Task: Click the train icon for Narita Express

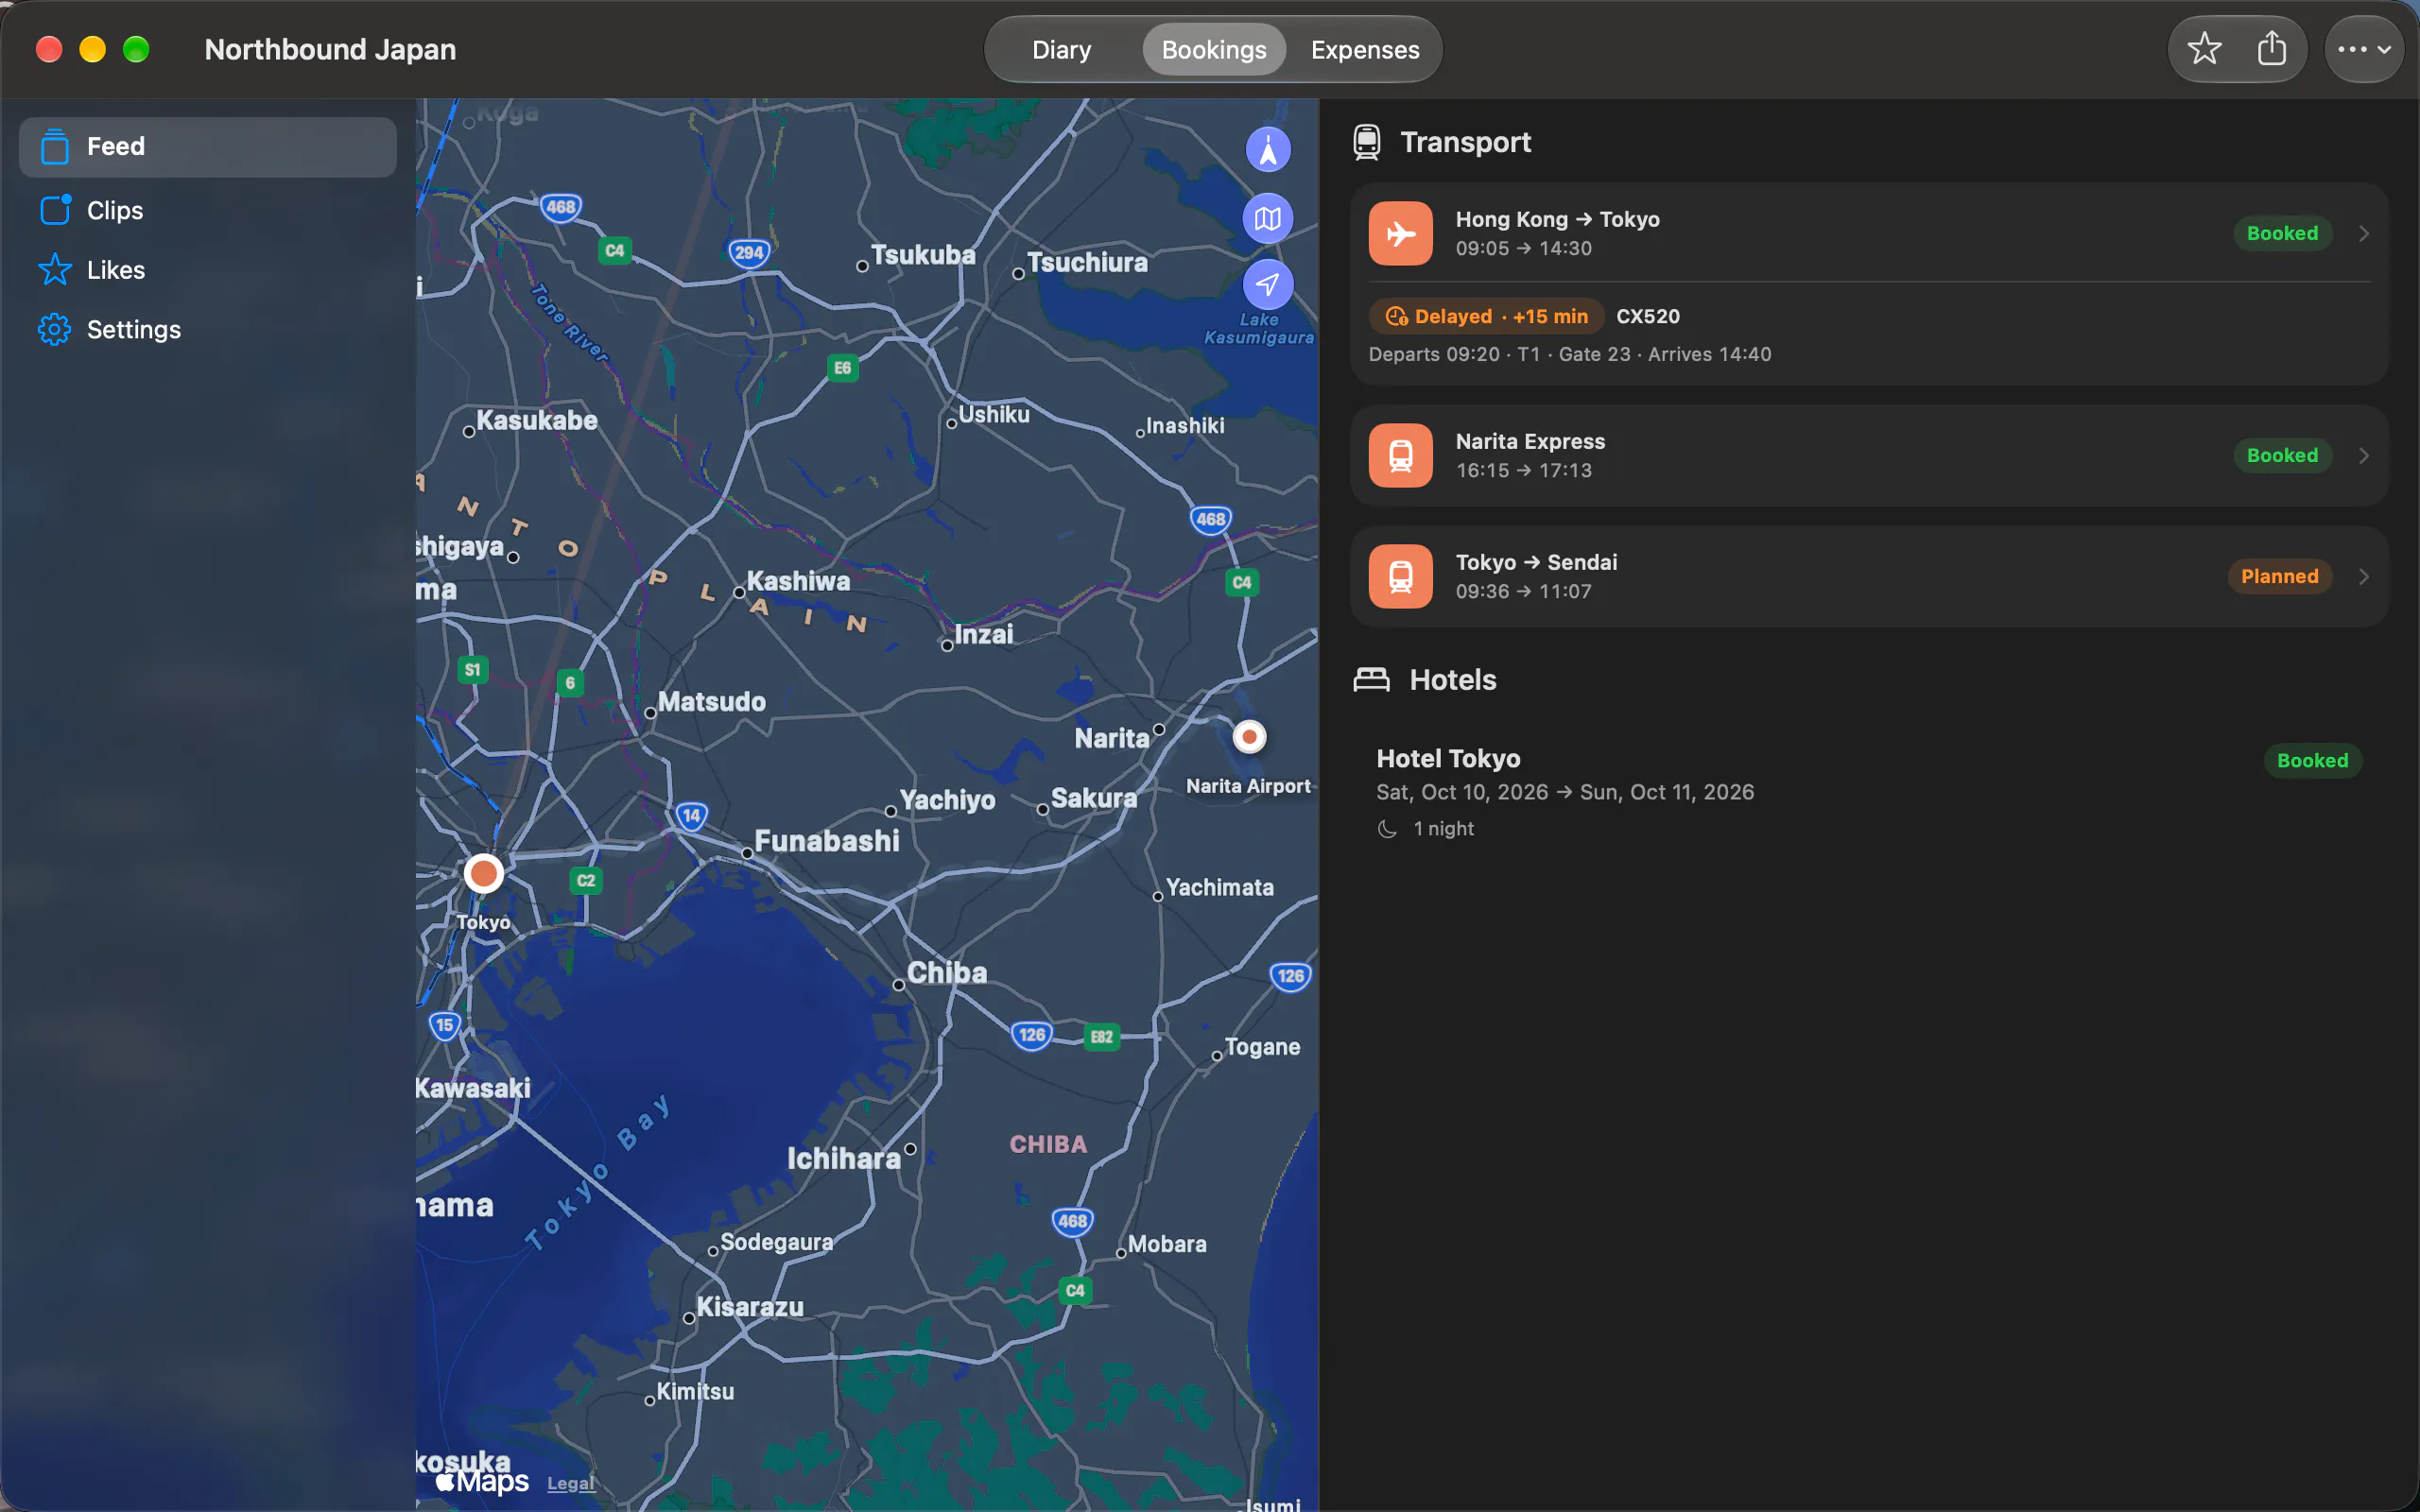Action: 1400,455
